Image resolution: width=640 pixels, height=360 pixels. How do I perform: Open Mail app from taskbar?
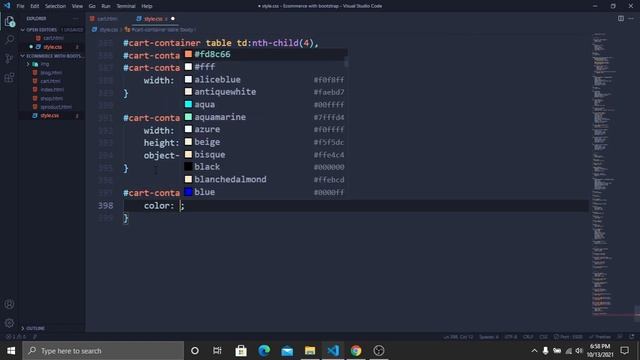coord(287,351)
